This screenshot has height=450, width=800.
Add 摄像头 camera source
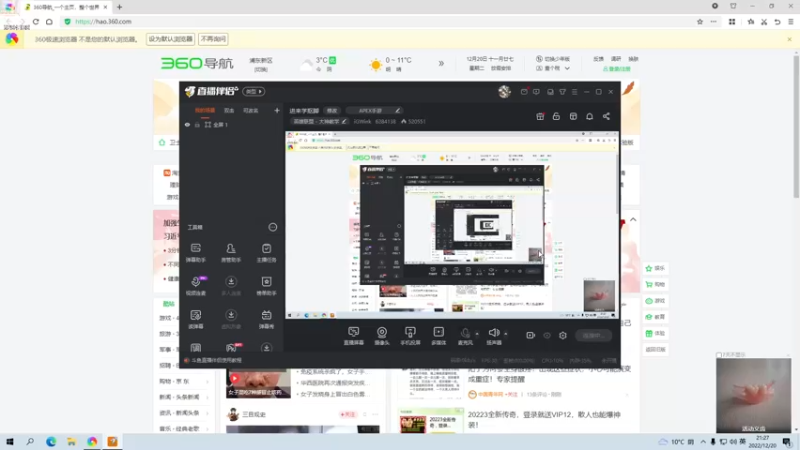[382, 336]
